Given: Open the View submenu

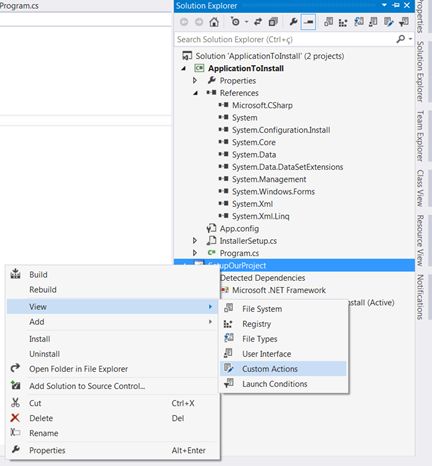Looking at the screenshot, I should (112, 307).
